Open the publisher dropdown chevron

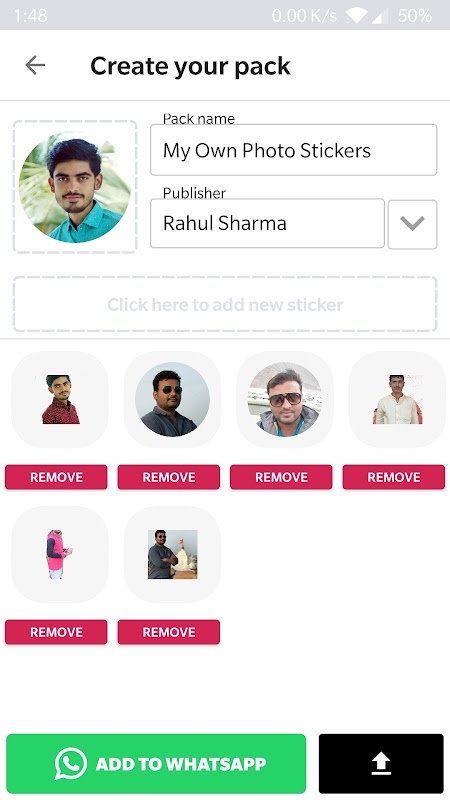pyautogui.click(x=412, y=224)
